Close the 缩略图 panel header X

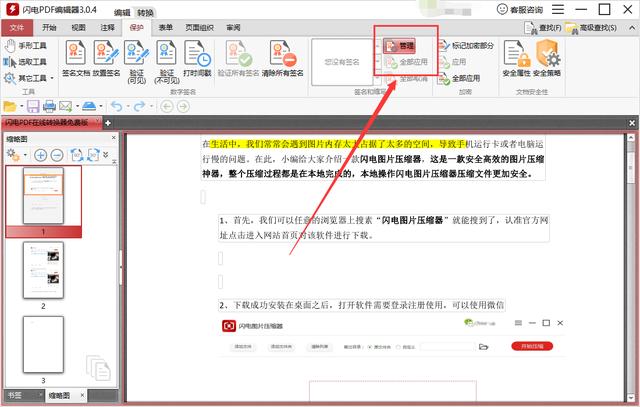coord(113,138)
